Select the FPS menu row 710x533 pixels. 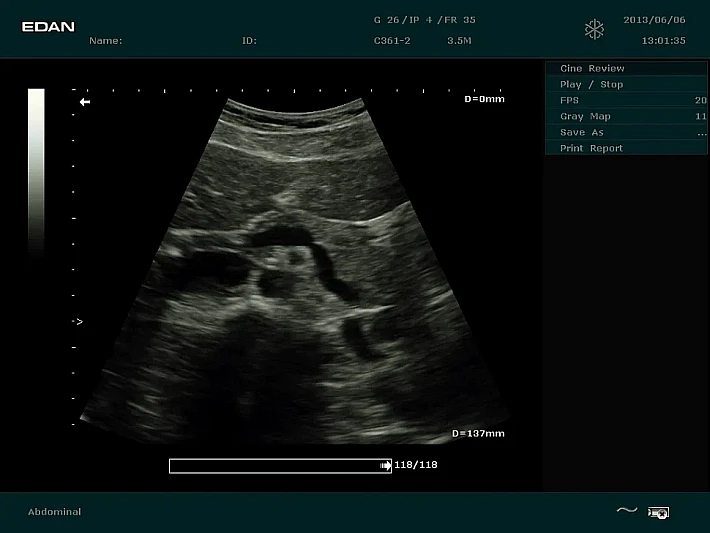tap(570, 100)
